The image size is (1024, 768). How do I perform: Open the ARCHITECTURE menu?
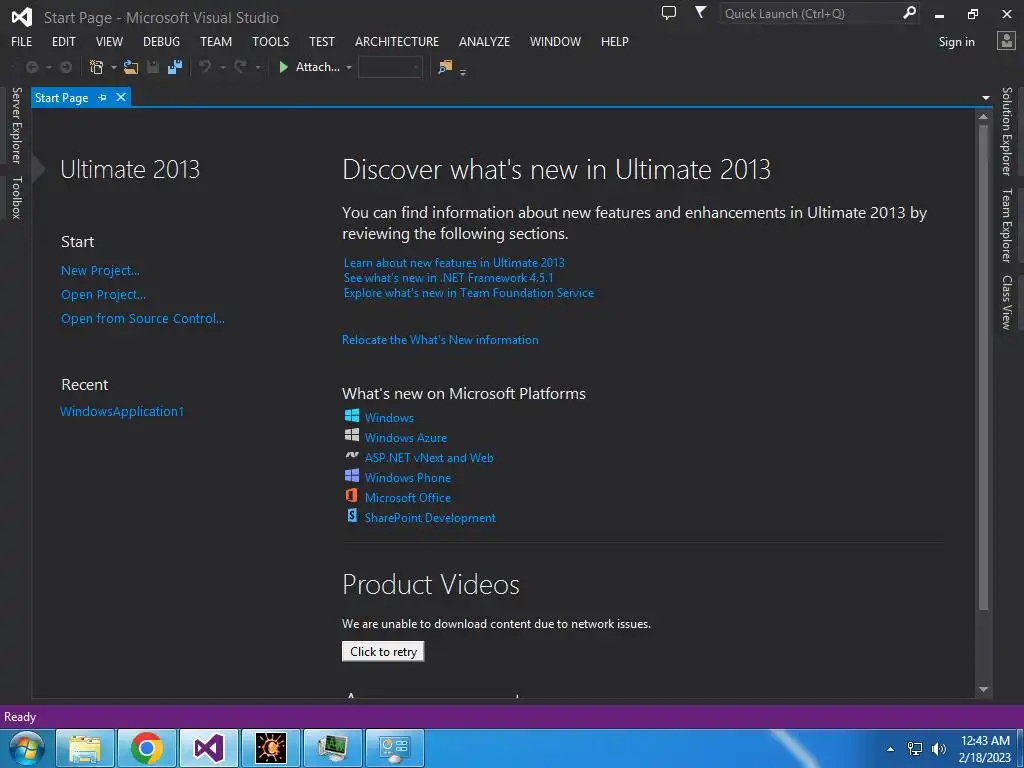[397, 42]
